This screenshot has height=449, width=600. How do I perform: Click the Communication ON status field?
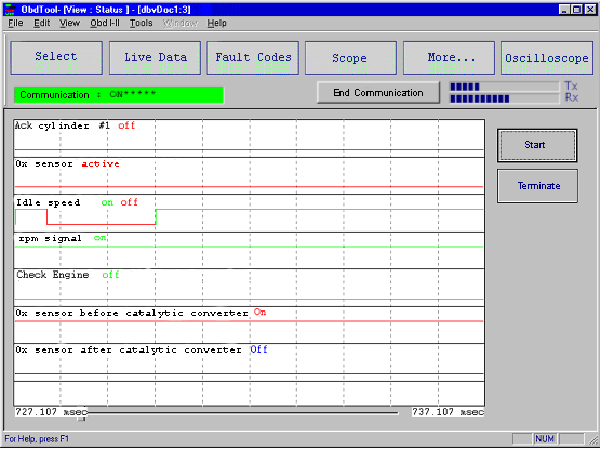pyautogui.click(x=119, y=95)
